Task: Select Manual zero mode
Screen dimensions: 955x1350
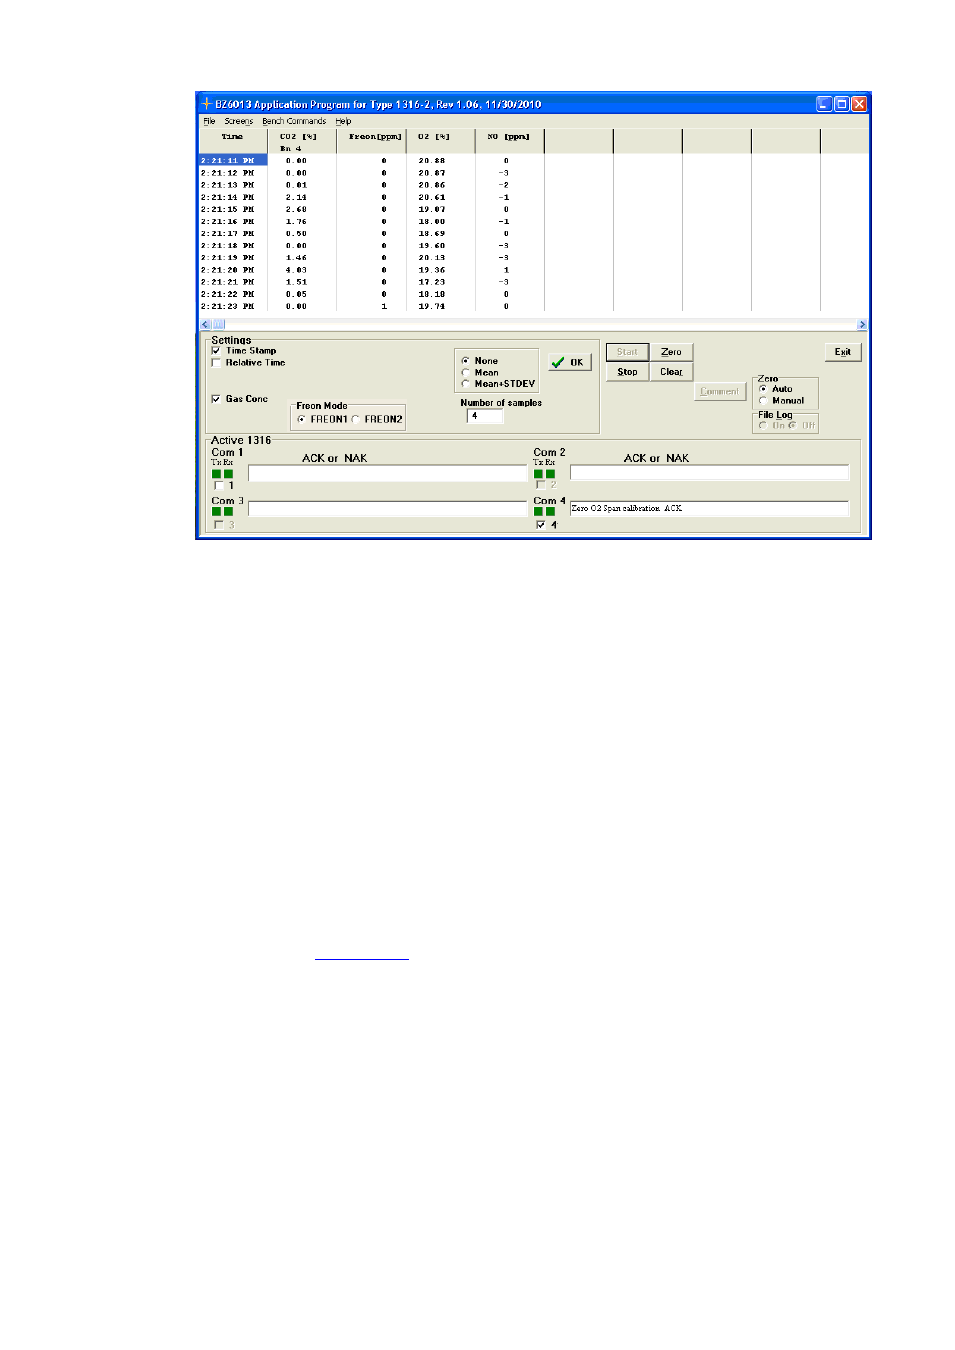Action: pyautogui.click(x=763, y=401)
